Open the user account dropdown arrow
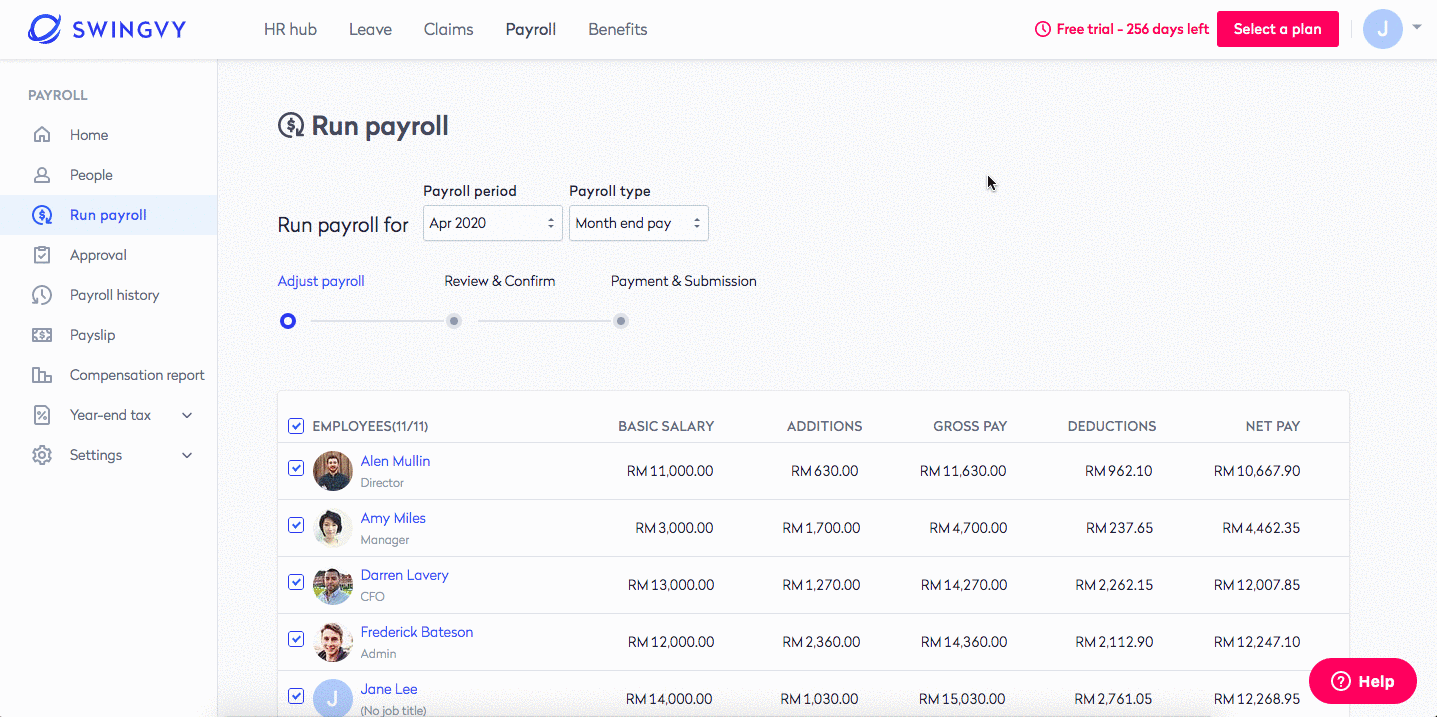Image resolution: width=1437 pixels, height=717 pixels. point(1417,28)
